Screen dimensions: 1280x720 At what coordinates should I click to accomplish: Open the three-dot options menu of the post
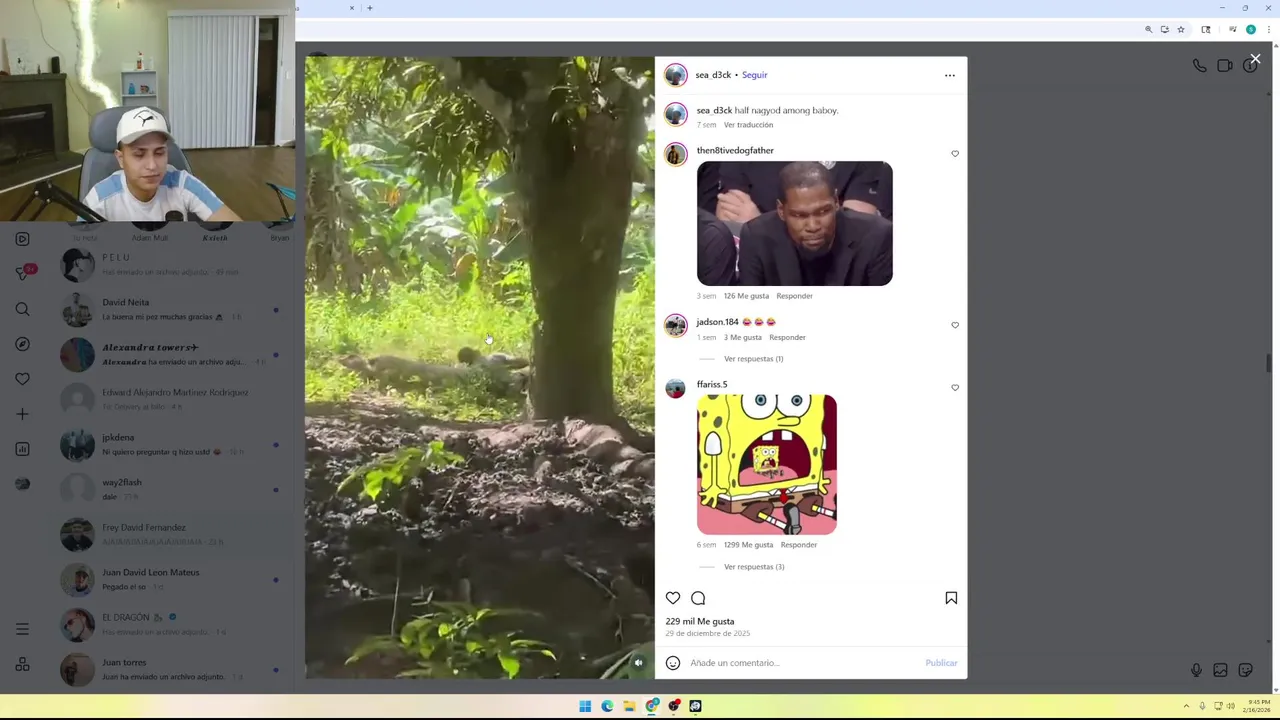949,75
